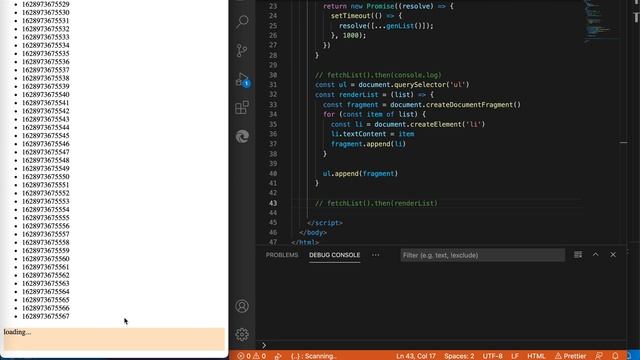Click the Prettier status bar item
The height and width of the screenshot is (360, 640).
570,356
